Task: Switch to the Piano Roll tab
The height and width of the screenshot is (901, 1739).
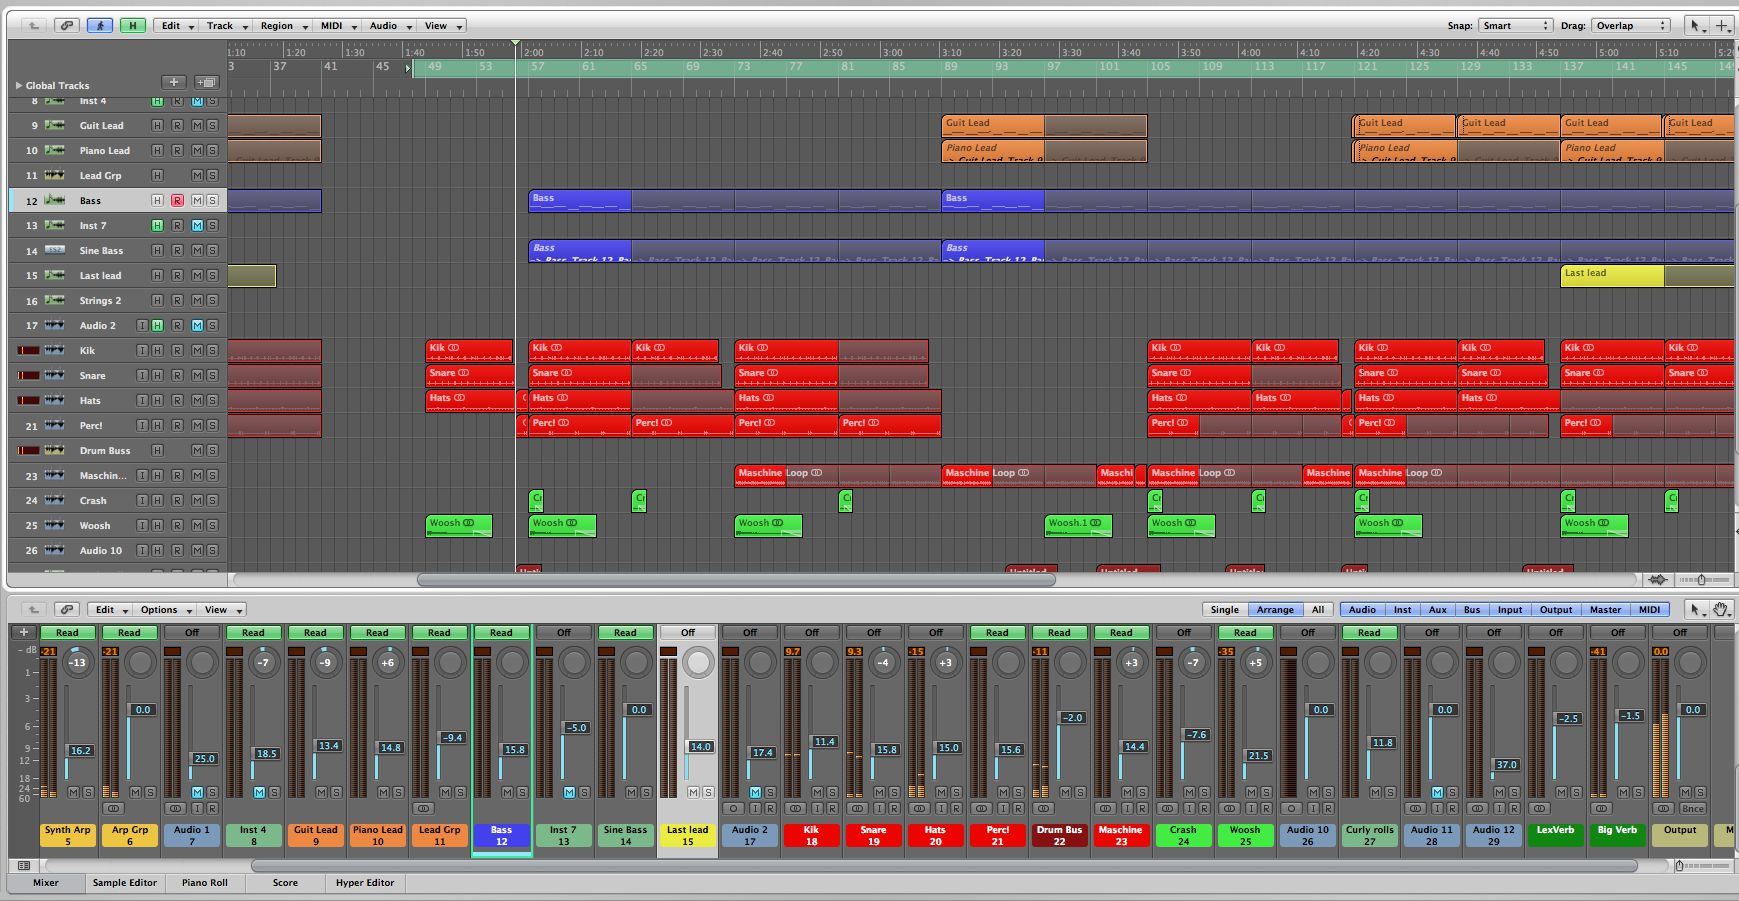Action: 204,883
